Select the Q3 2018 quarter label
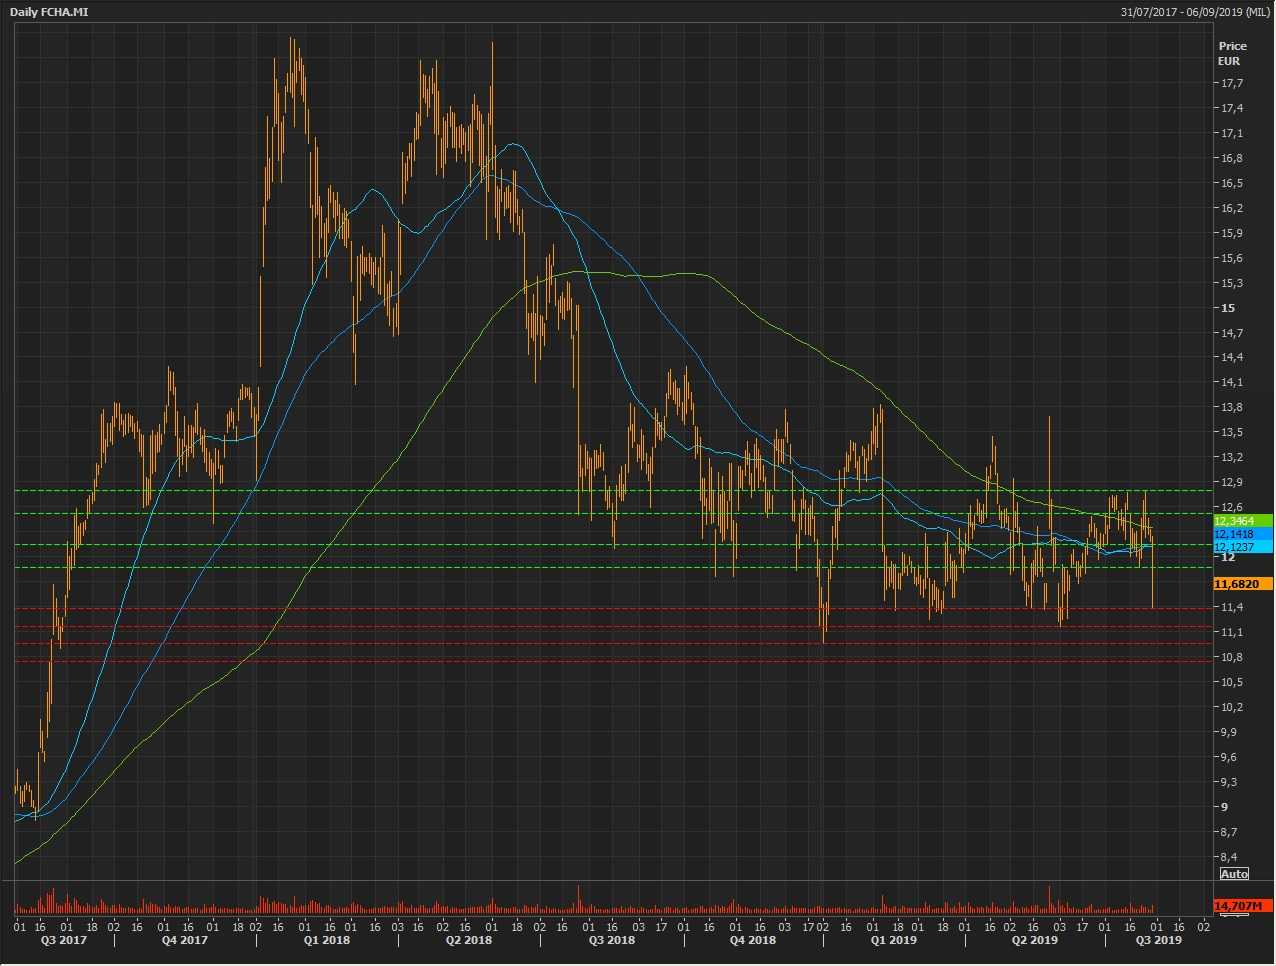Screen dimensions: 1276x966 pos(611,940)
